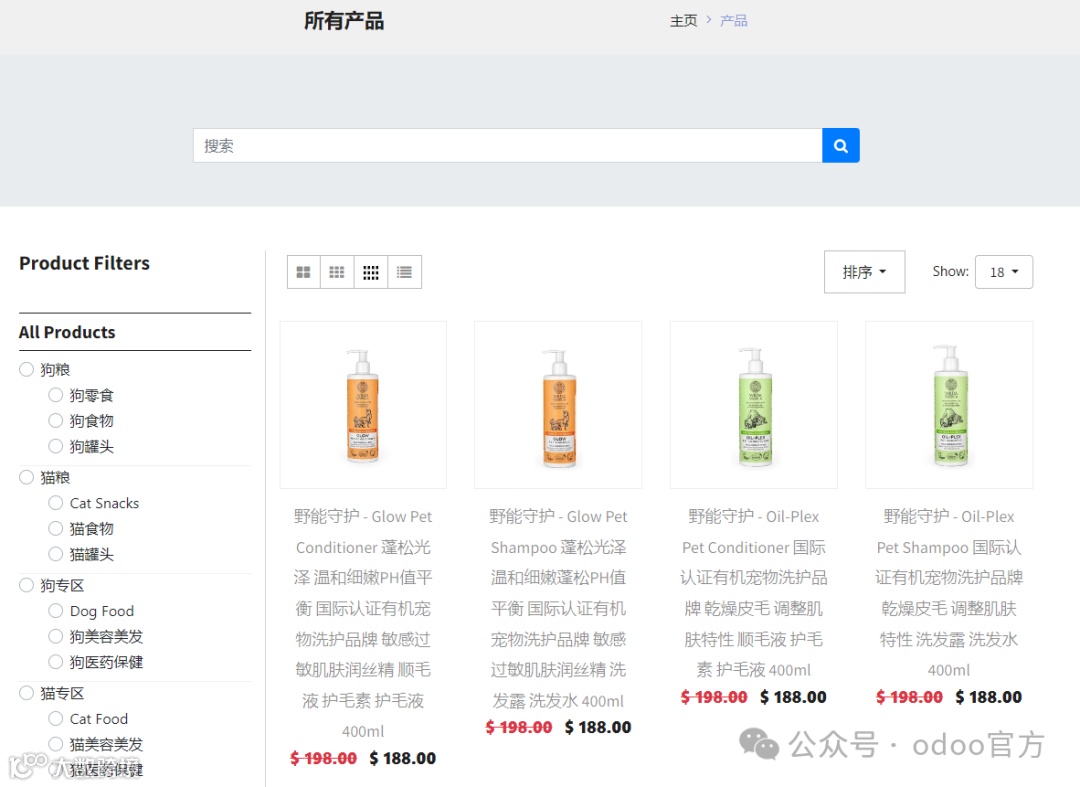Open the Oil-Plex Pet Shampoo title link
Viewport: 1080px width, 787px height.
tap(949, 593)
